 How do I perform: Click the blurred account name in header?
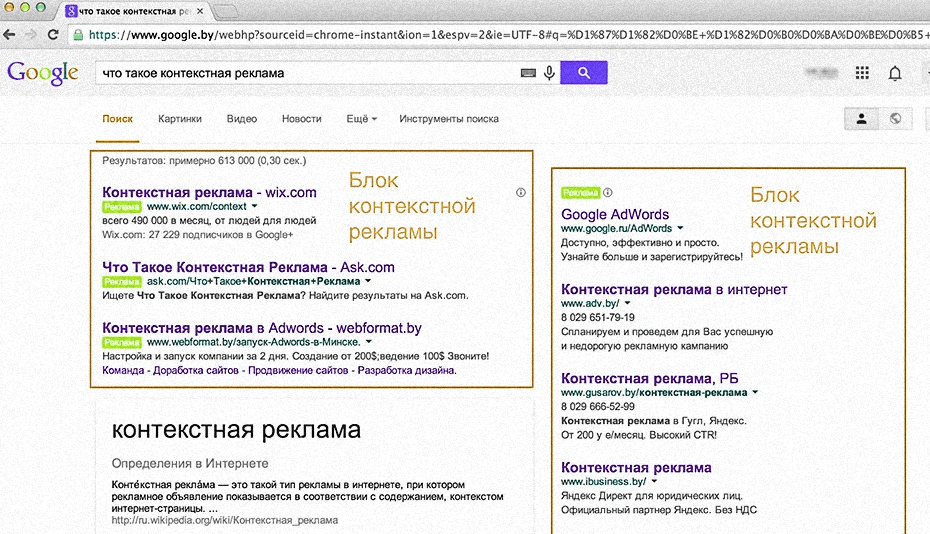pyautogui.click(x=821, y=73)
